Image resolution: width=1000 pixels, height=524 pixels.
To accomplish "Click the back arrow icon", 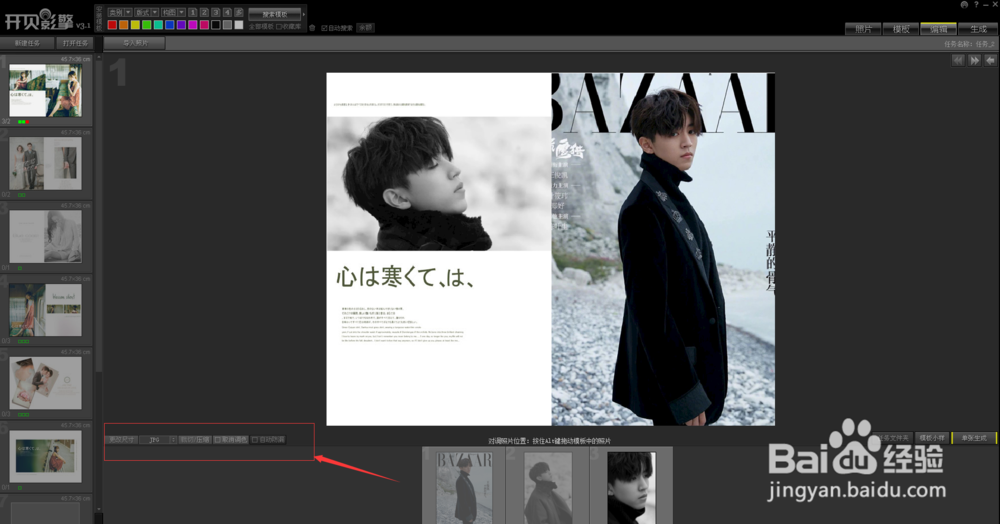I will point(990,60).
